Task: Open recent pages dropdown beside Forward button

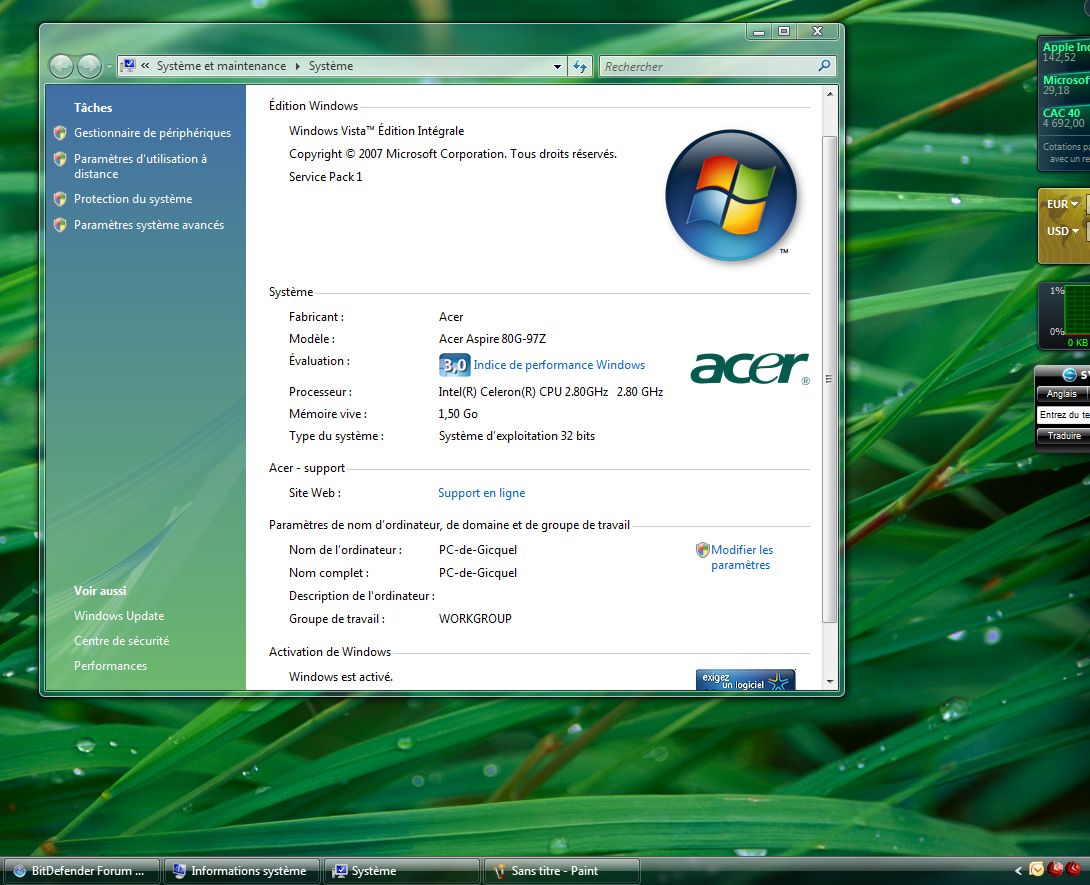Action: point(109,67)
